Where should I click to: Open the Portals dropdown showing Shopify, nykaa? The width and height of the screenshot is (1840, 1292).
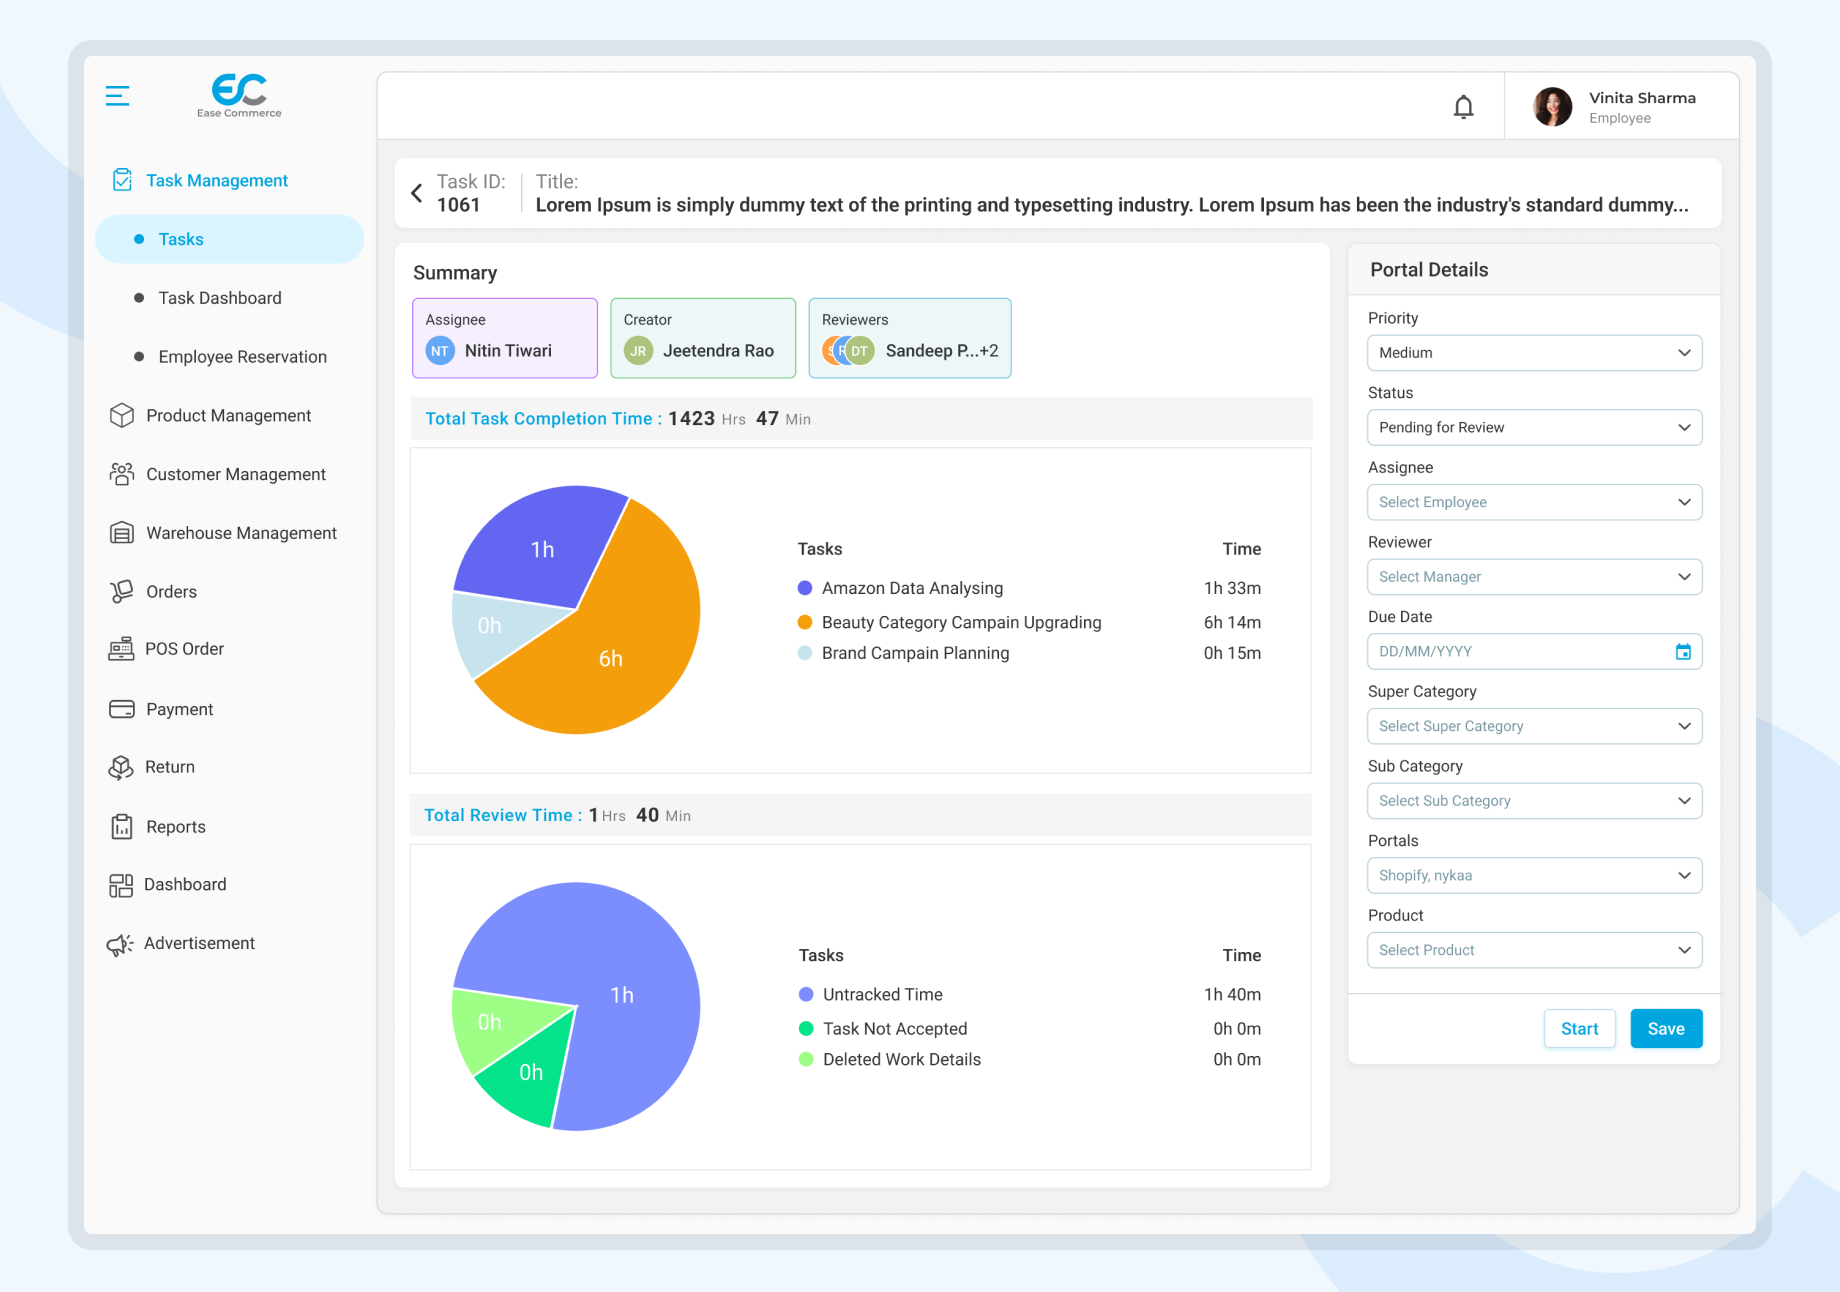coord(1534,876)
